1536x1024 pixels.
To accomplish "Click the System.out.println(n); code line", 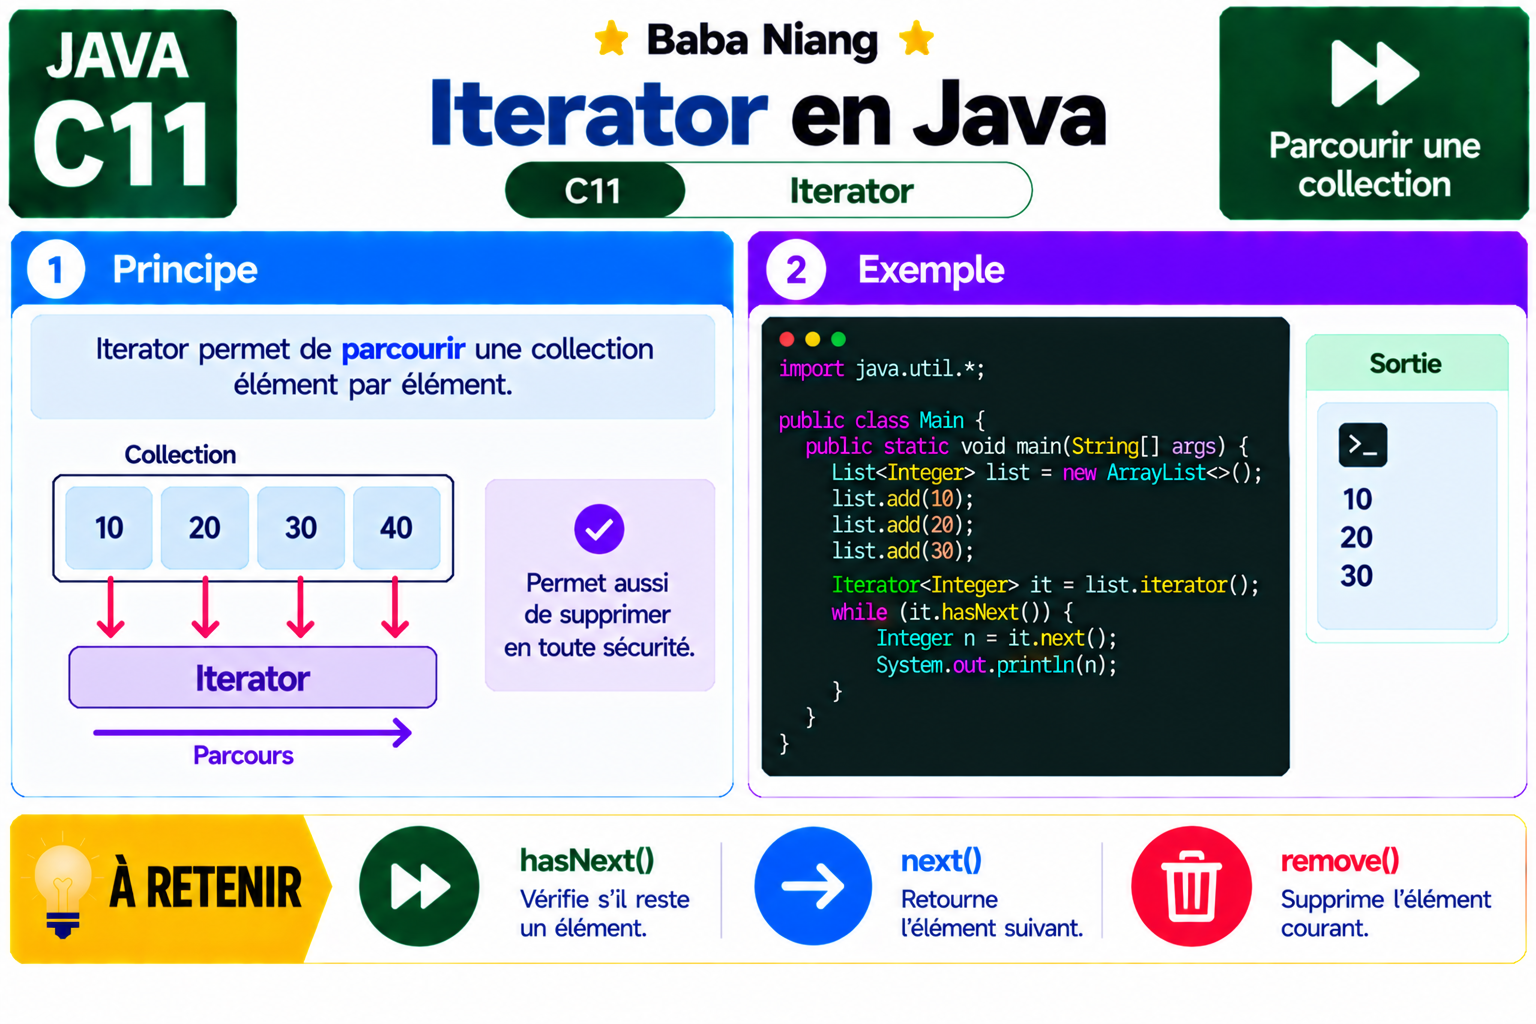I will [997, 665].
